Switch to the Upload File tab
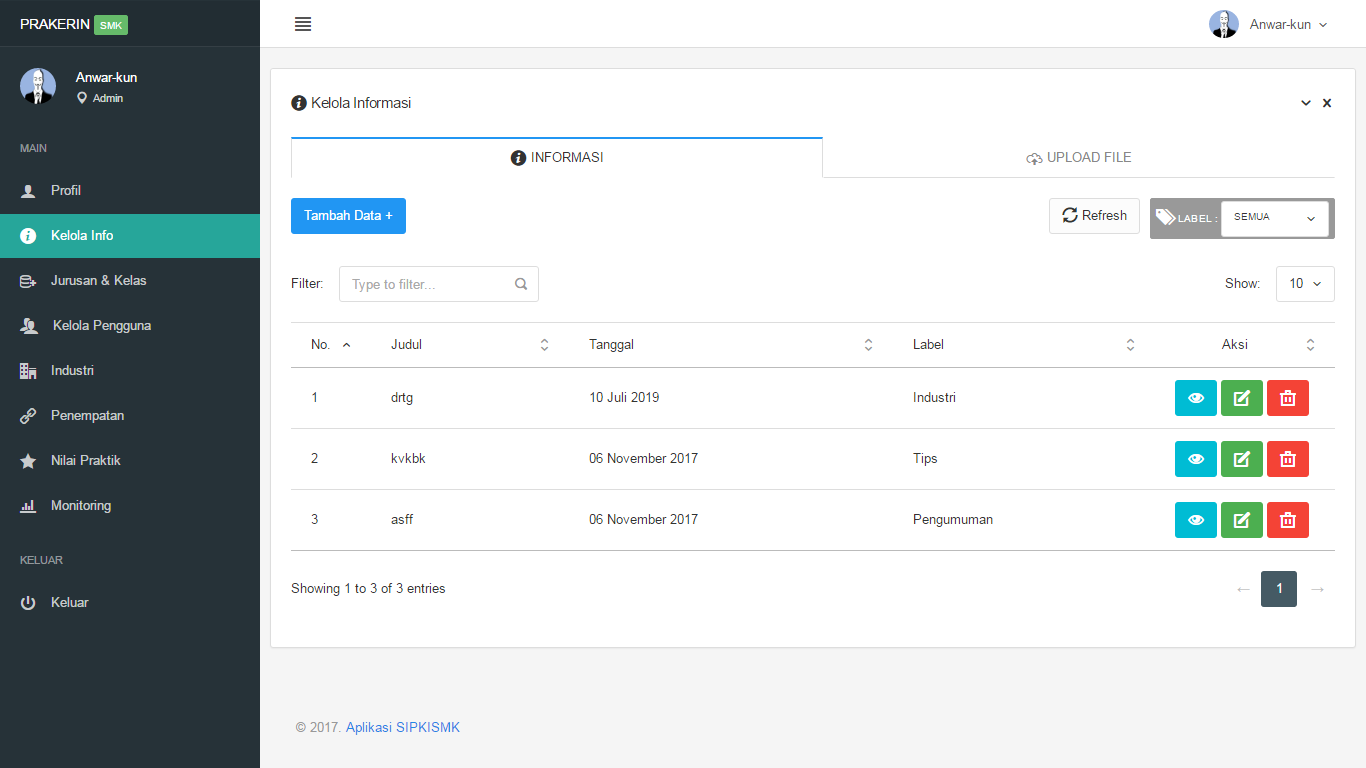The image size is (1366, 768). 1078,158
